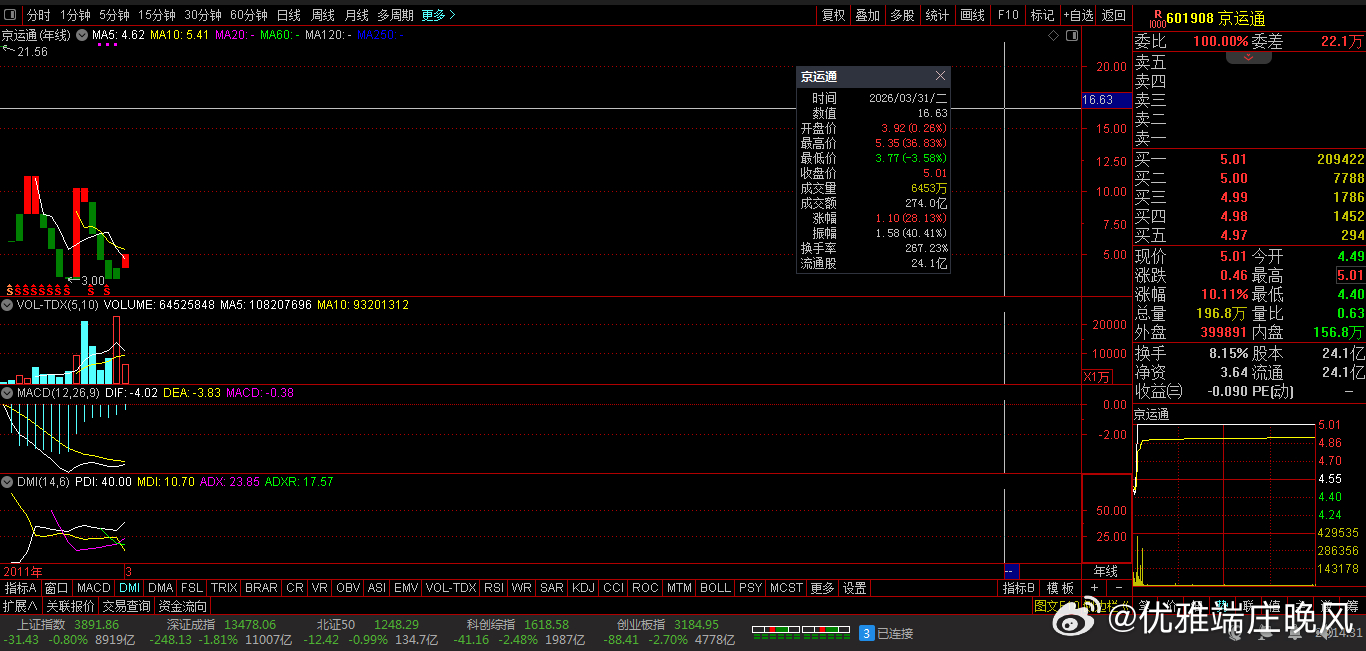
Task: Click the 已连接 connection status icon
Action: (x=868, y=633)
